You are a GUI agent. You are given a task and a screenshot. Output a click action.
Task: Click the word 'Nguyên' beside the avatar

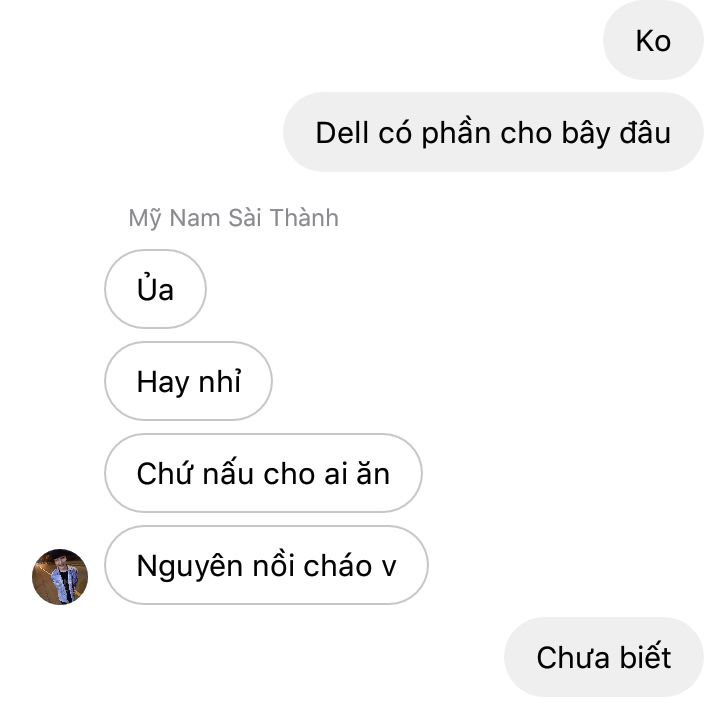click(191, 567)
